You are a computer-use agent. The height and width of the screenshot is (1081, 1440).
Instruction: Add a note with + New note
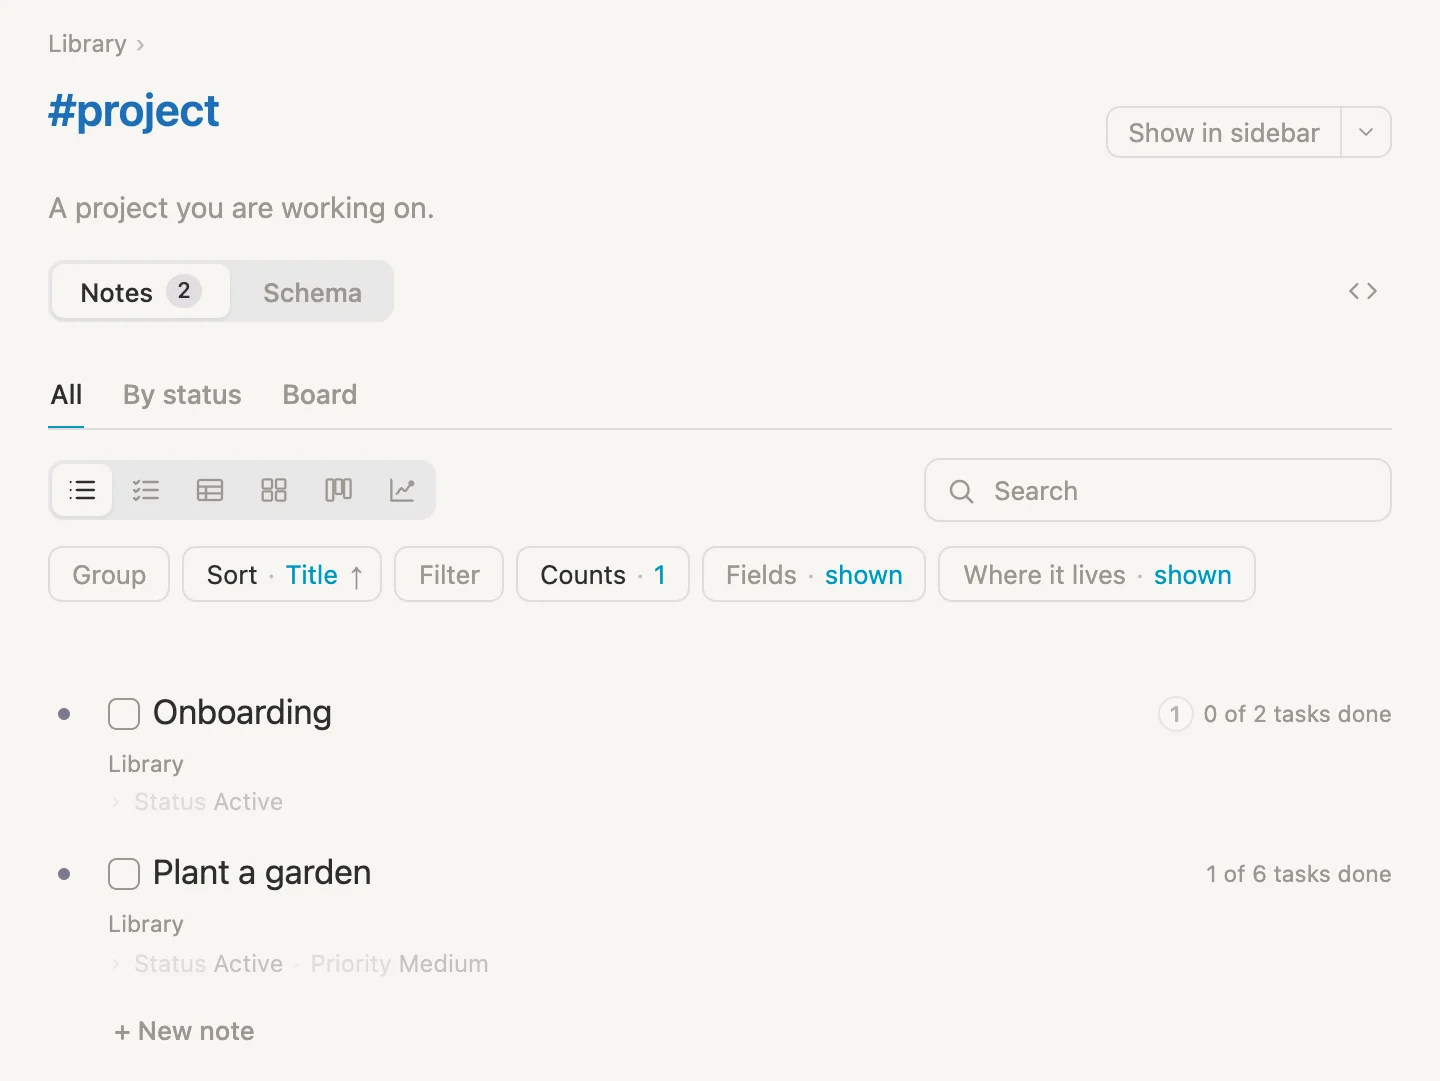point(184,1031)
